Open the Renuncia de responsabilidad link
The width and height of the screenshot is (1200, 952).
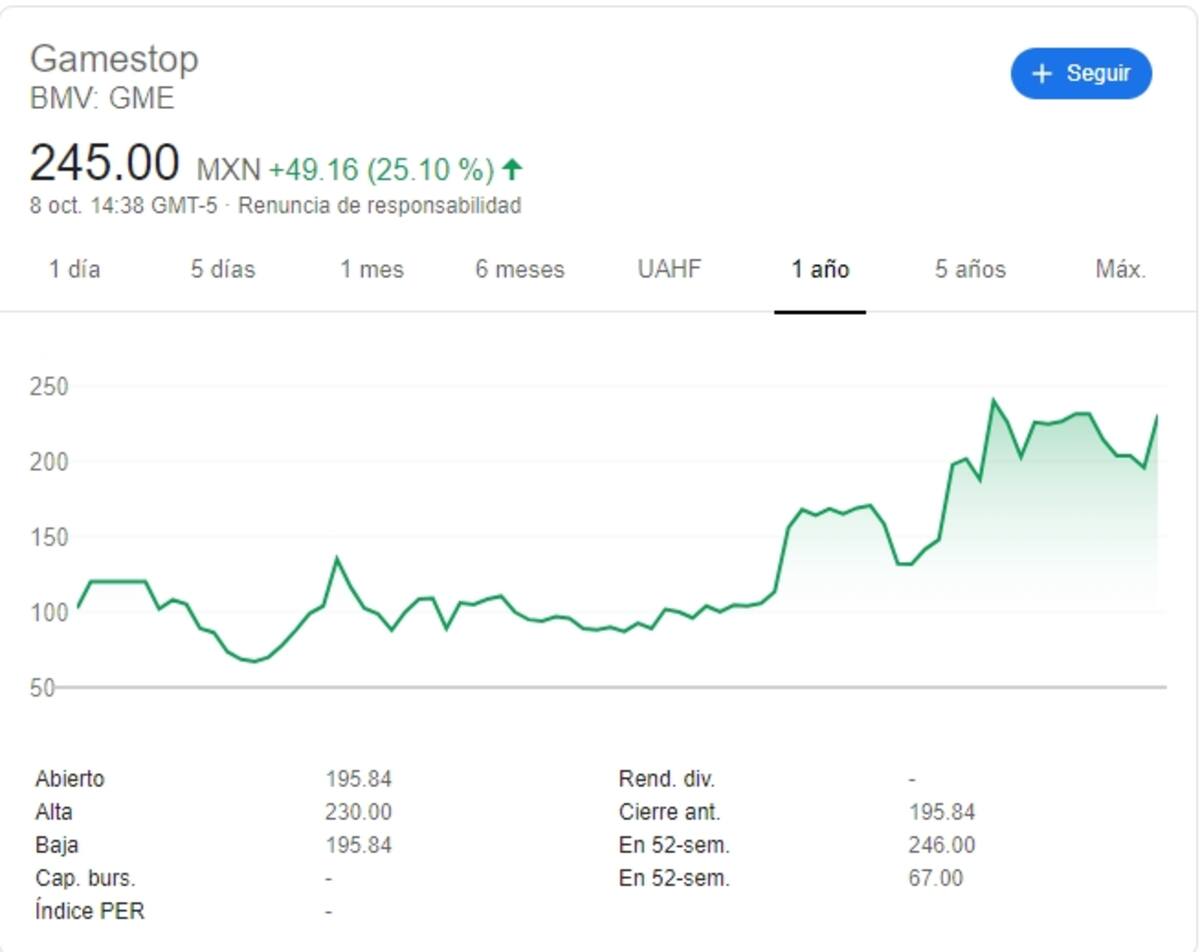click(x=380, y=206)
